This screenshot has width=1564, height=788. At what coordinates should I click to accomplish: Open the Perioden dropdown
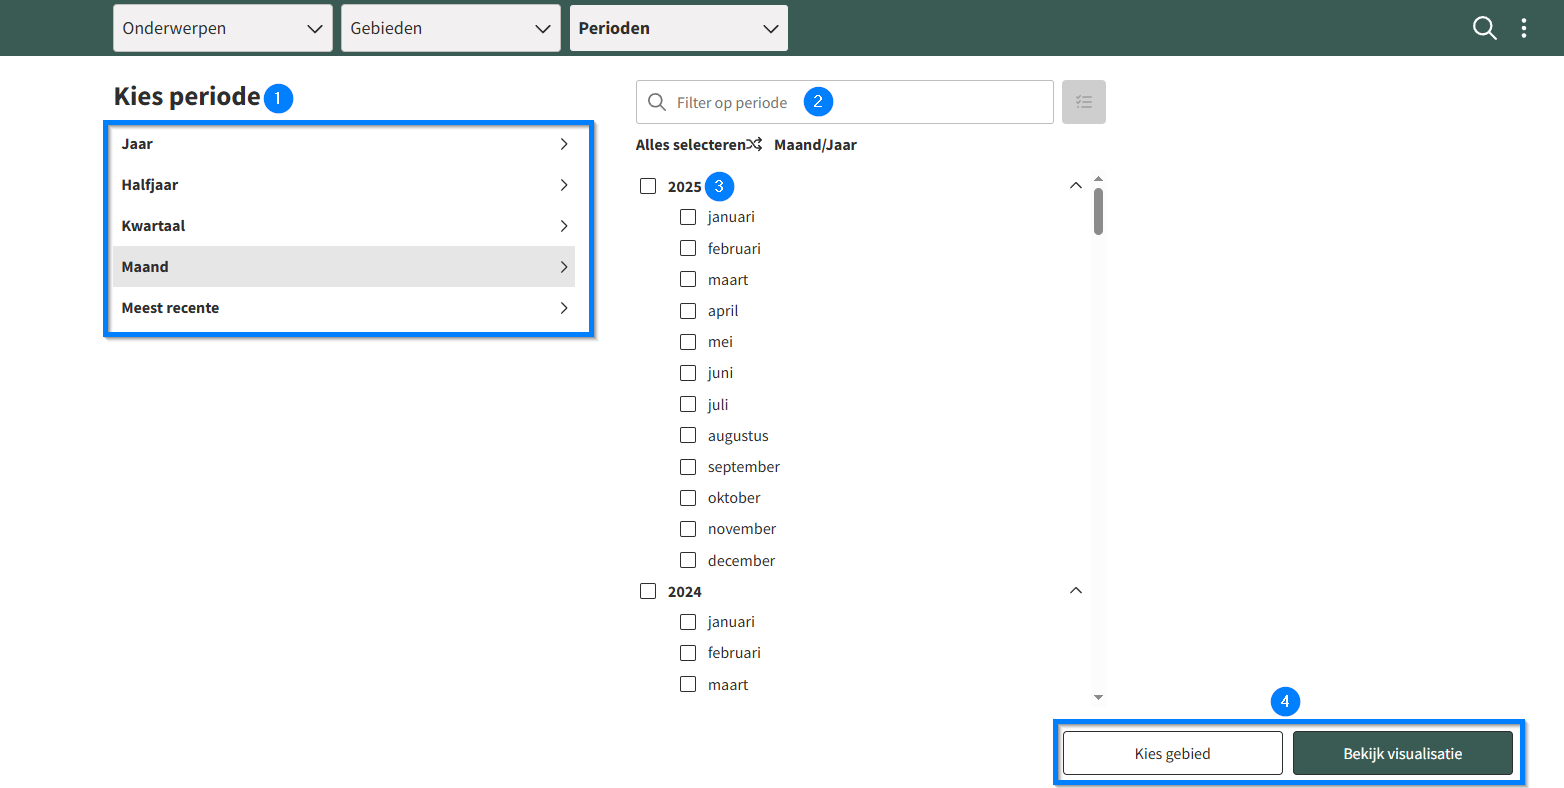[678, 28]
